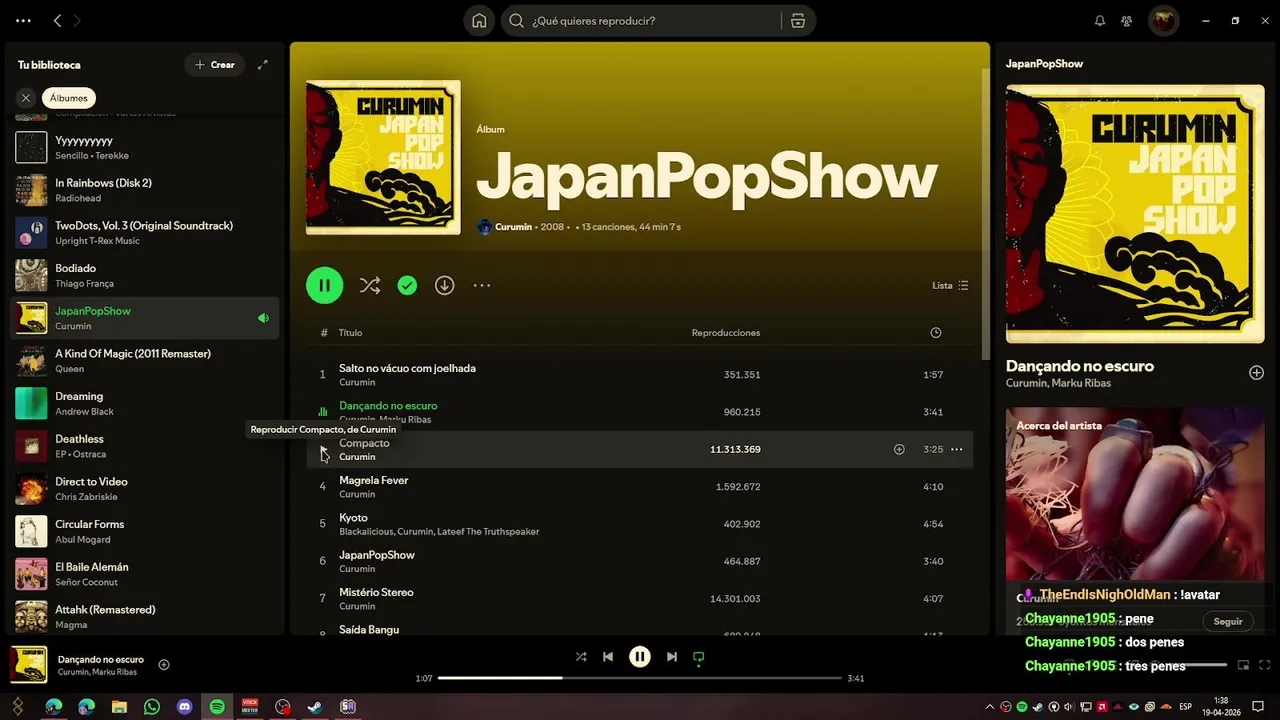Add Dançando no escuro from the side panel plus

click(1256, 373)
